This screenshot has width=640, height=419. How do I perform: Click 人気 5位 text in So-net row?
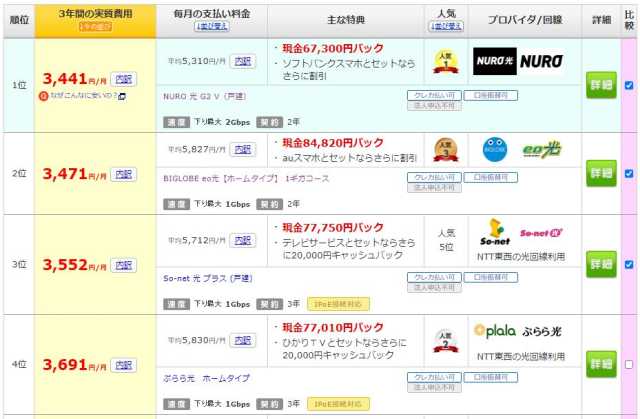[x=446, y=240]
